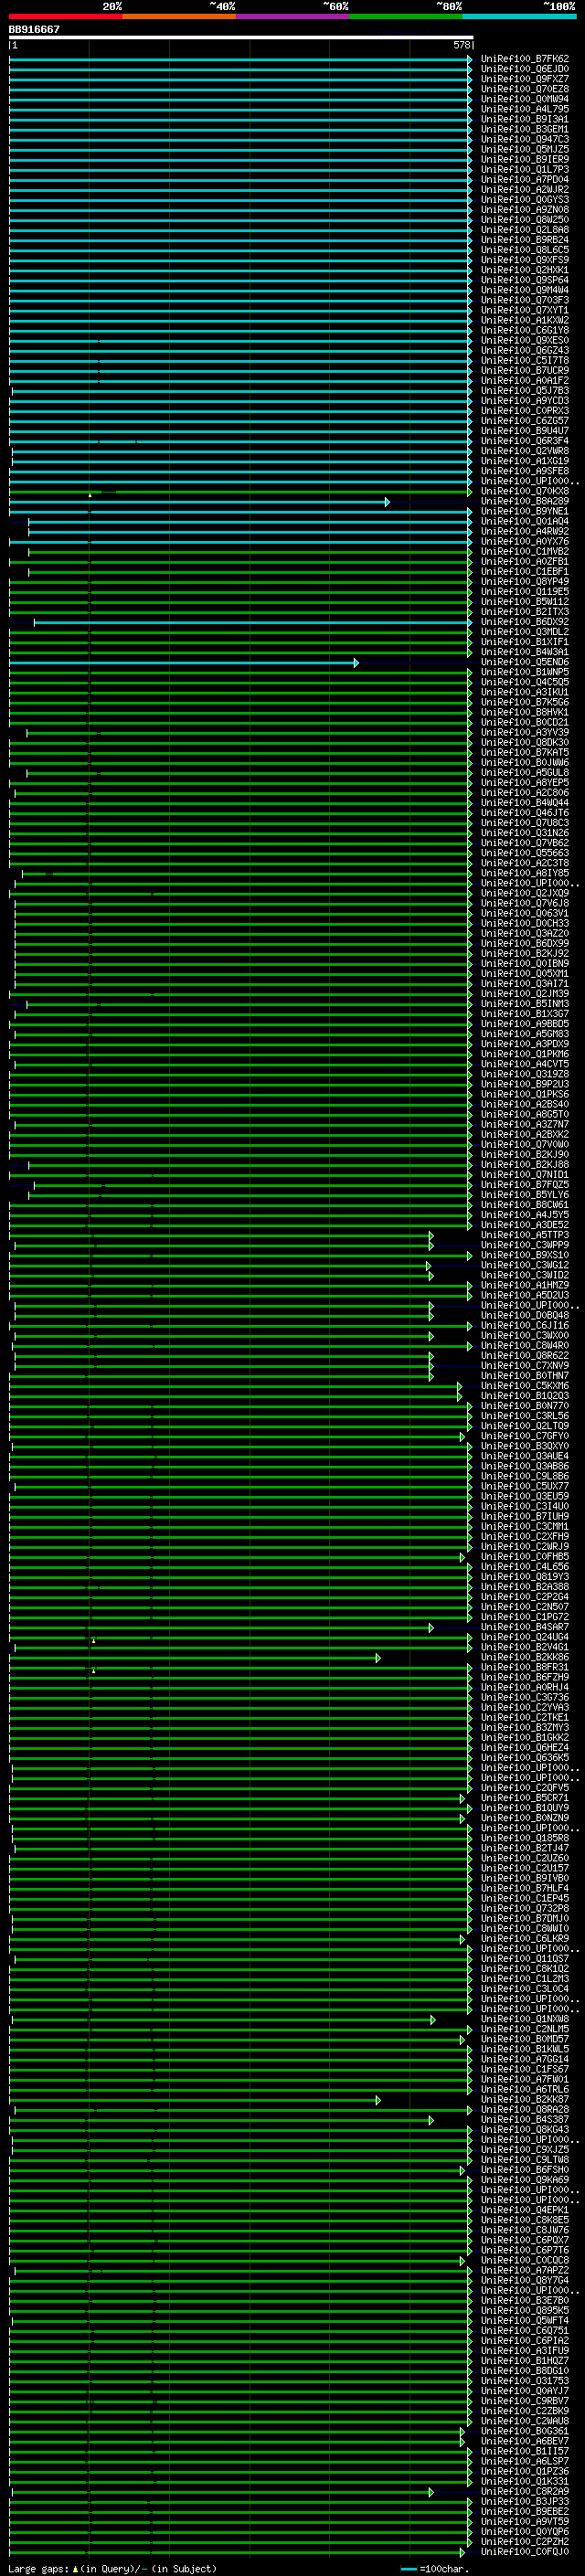Select the UniRef100_B1WNP5 label

(x=525, y=672)
